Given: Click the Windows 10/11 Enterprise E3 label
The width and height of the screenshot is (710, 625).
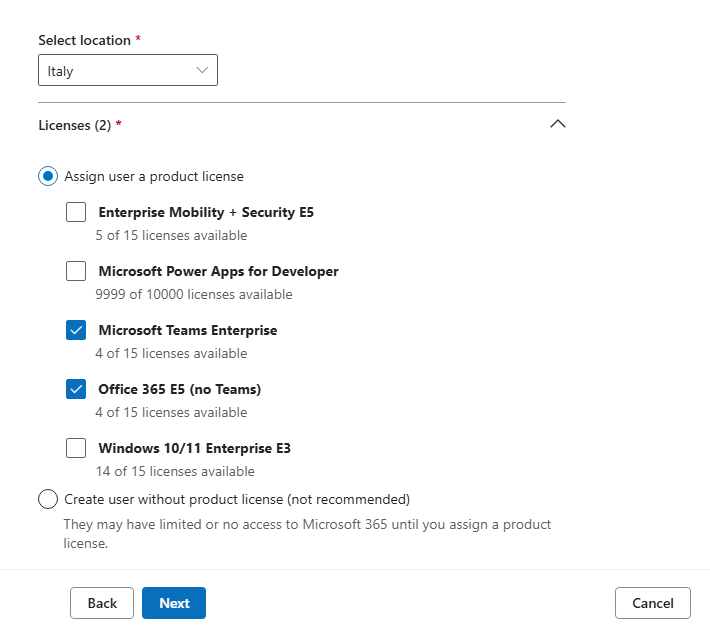Looking at the screenshot, I should [195, 448].
